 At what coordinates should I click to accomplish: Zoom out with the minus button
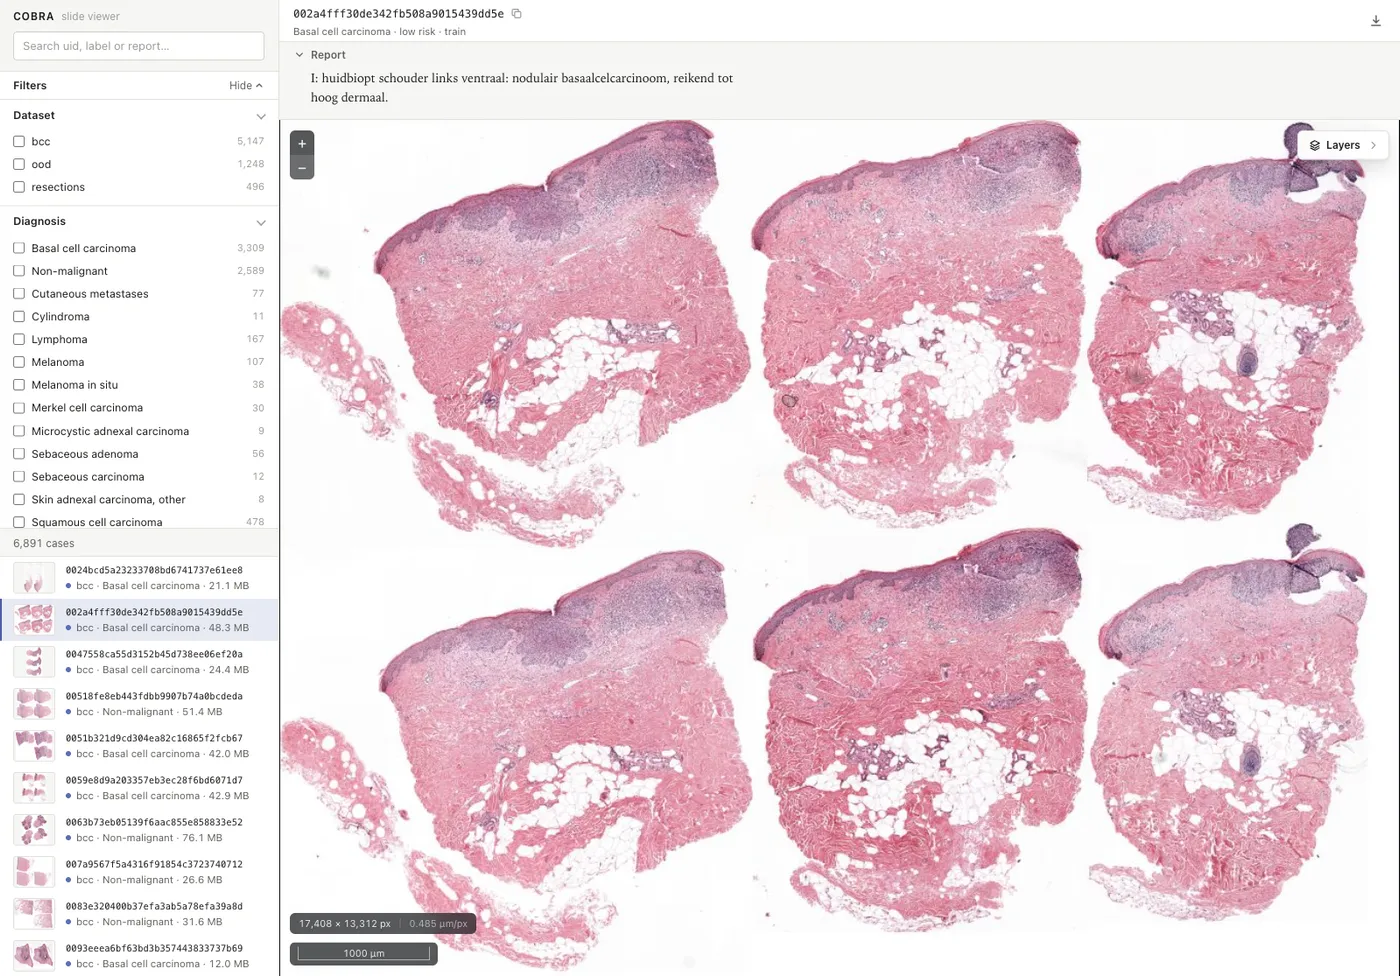click(x=302, y=168)
